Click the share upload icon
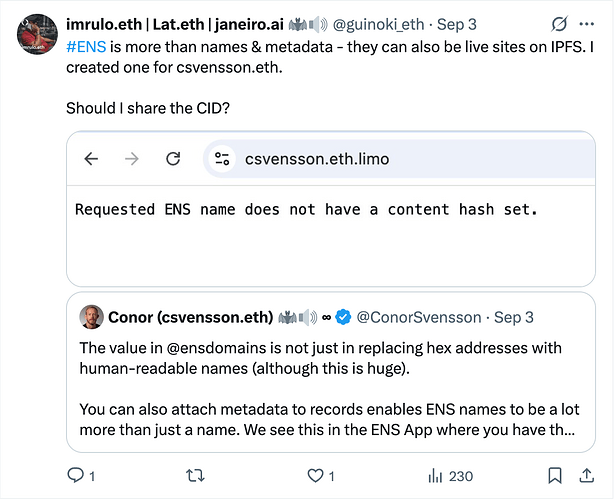 coord(590,476)
